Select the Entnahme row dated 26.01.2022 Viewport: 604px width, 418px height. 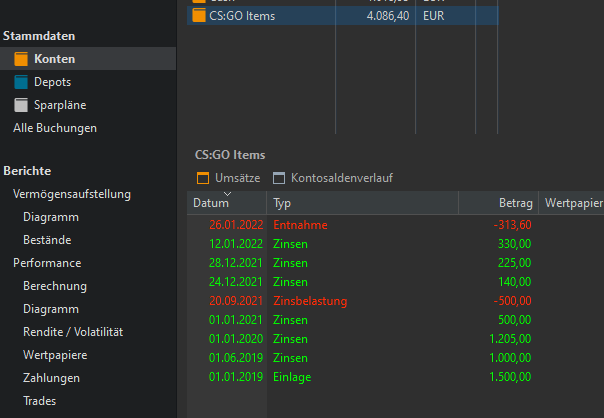tap(300, 225)
